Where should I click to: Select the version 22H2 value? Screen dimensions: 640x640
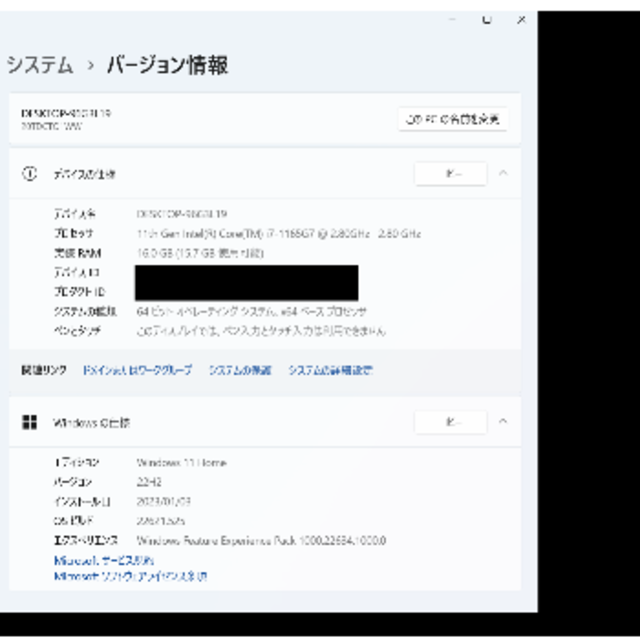click(x=149, y=482)
